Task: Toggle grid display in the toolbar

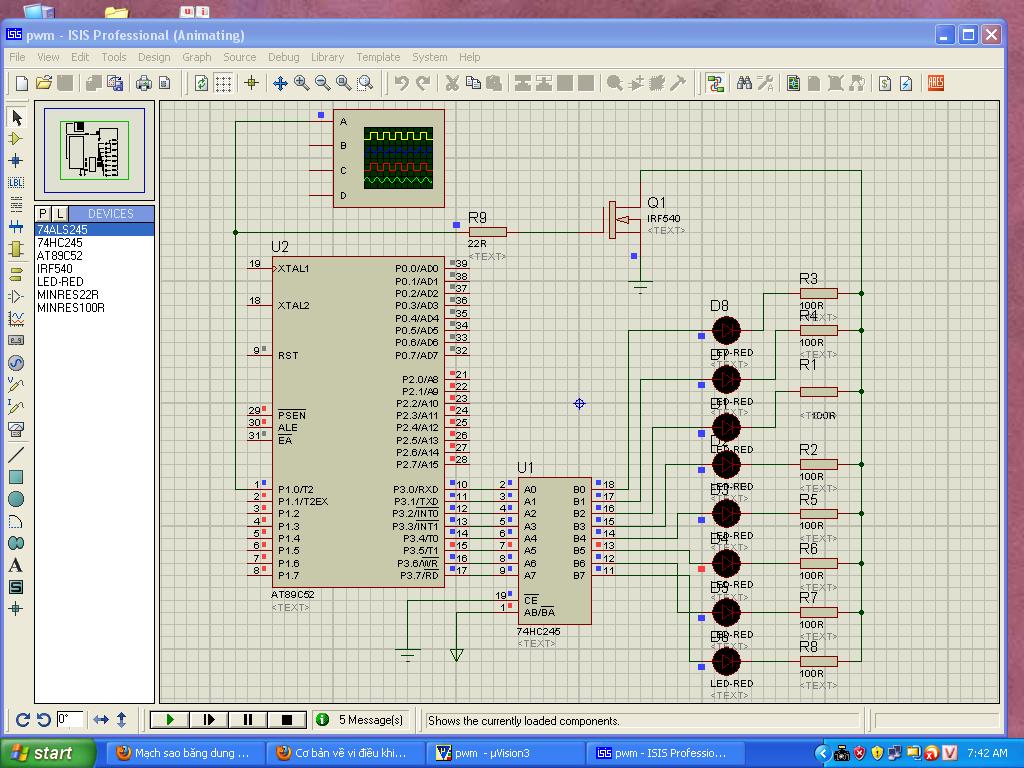Action: 224,83
